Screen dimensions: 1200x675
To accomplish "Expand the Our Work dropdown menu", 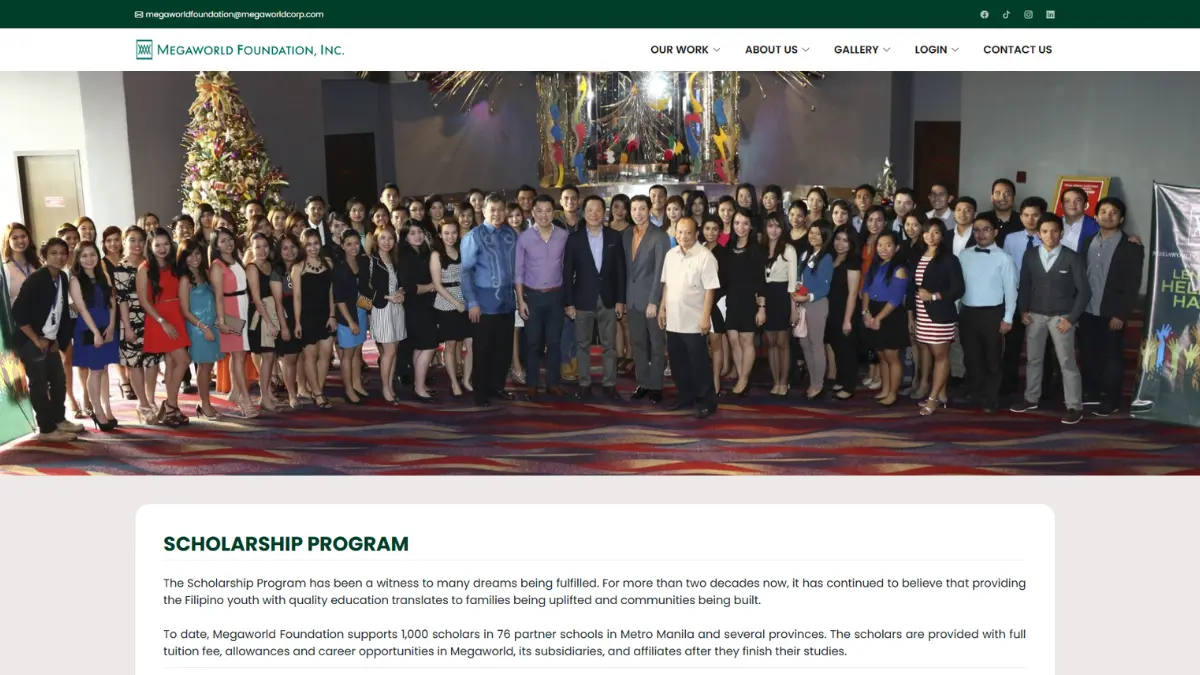I will [685, 50].
